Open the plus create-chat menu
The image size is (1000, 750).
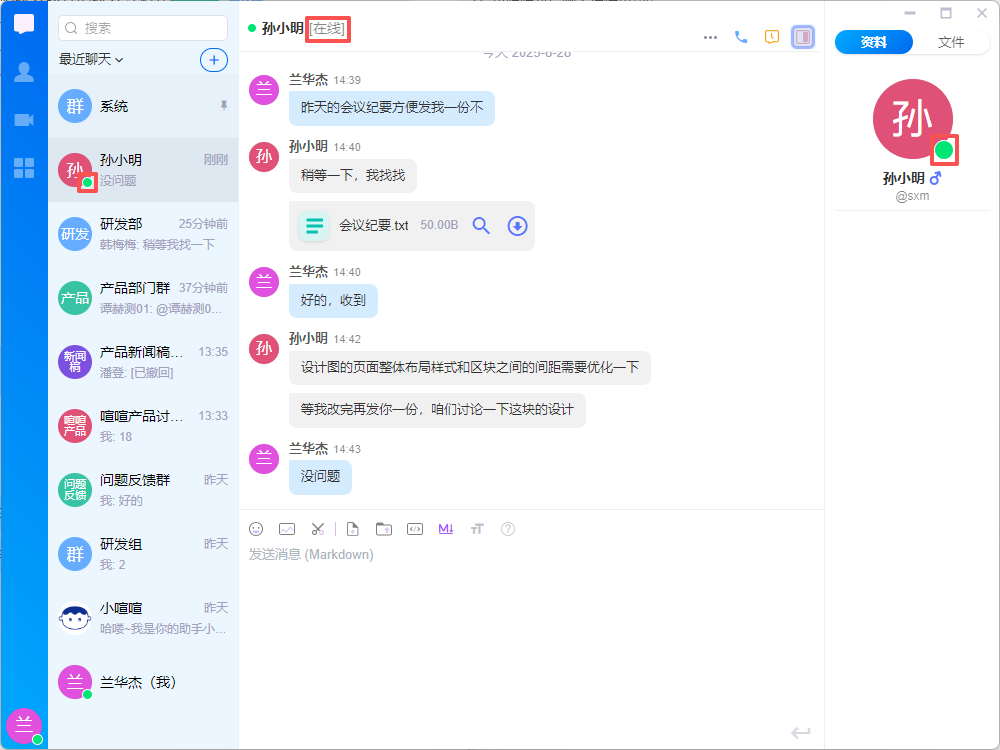214,59
